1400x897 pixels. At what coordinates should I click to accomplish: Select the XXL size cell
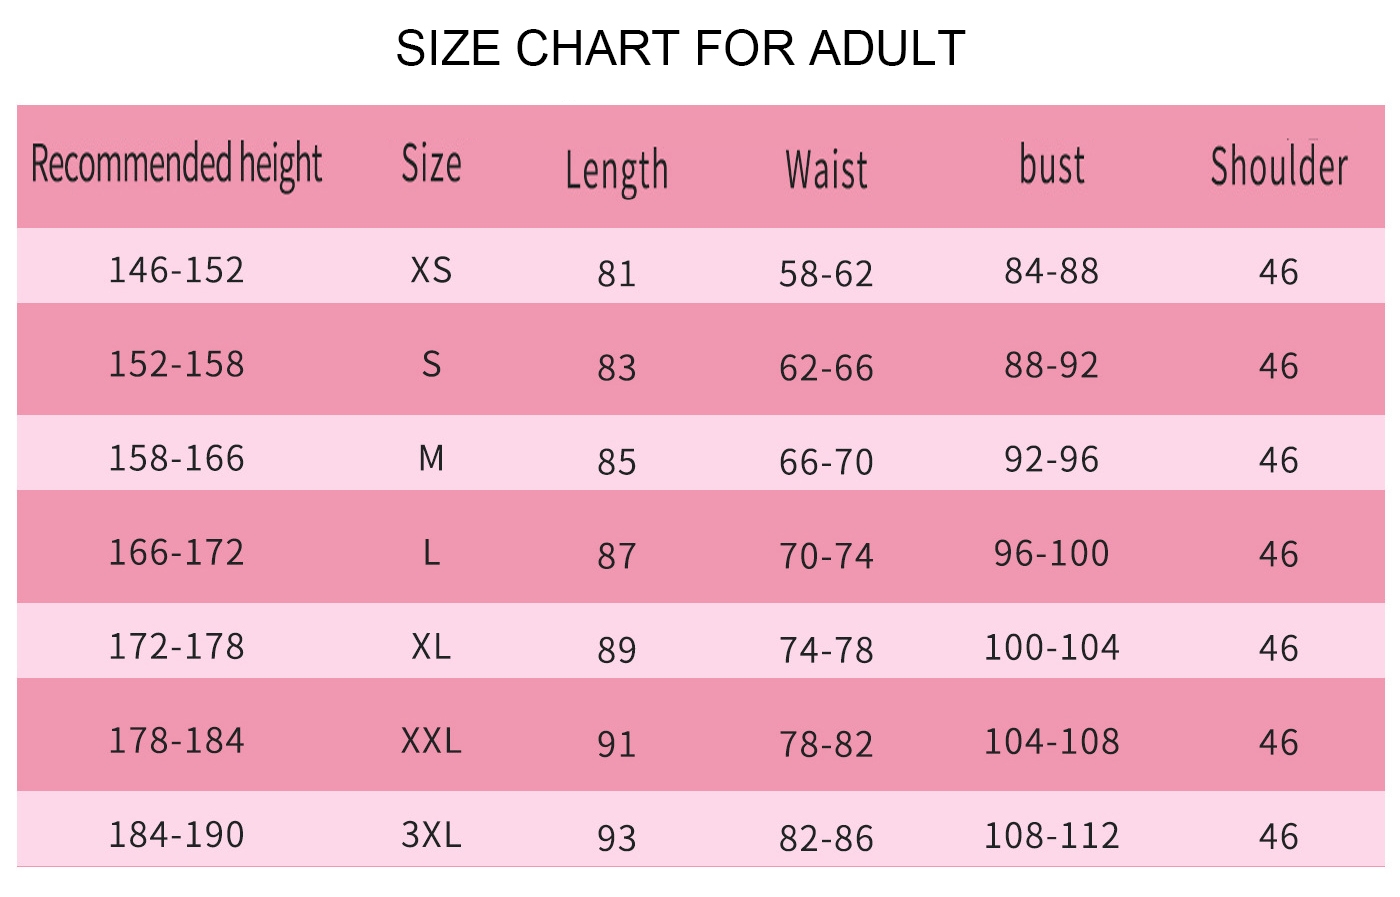pos(431,741)
